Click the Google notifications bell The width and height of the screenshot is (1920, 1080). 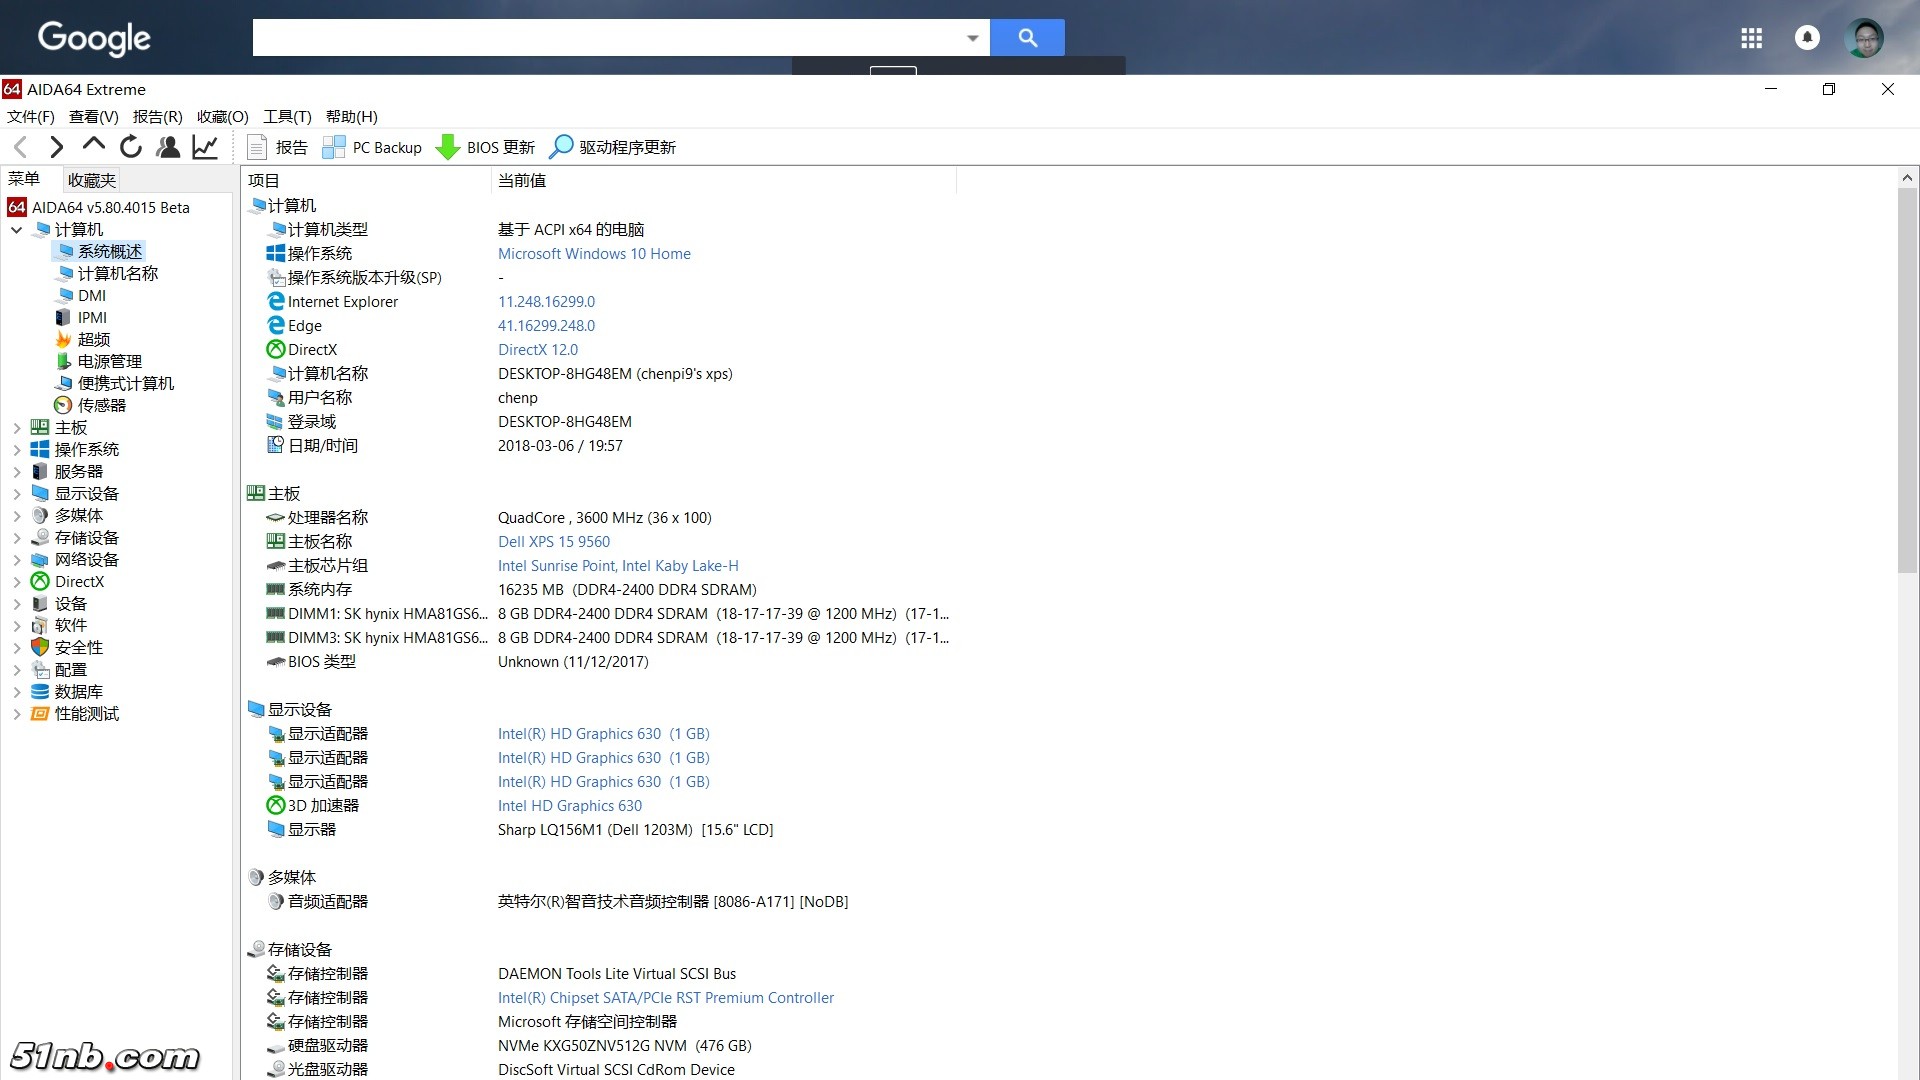[1807, 38]
